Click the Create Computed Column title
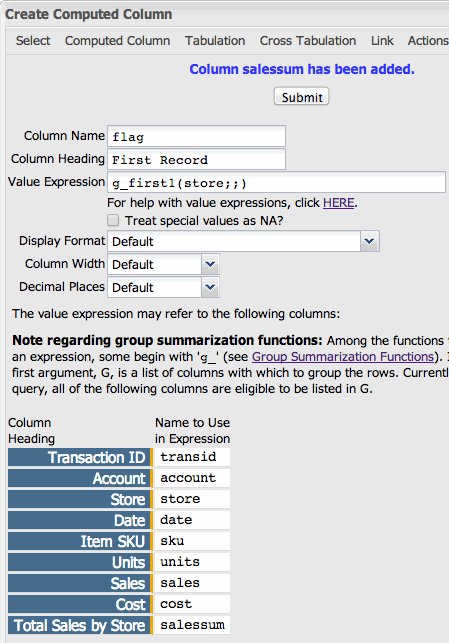Screen dimensions: 449x643 point(89,14)
